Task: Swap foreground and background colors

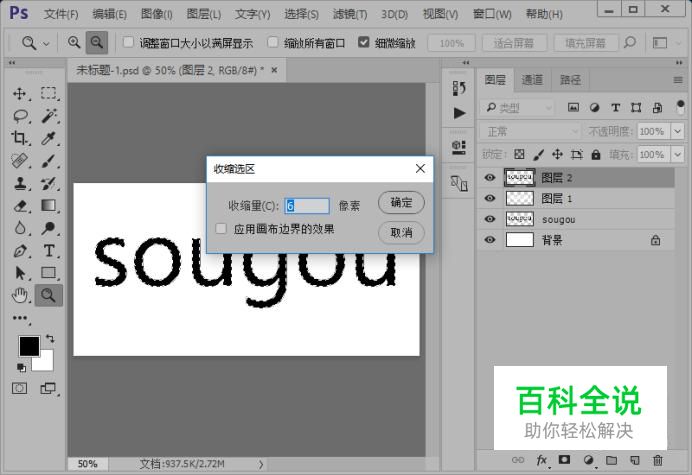Action: (50, 339)
